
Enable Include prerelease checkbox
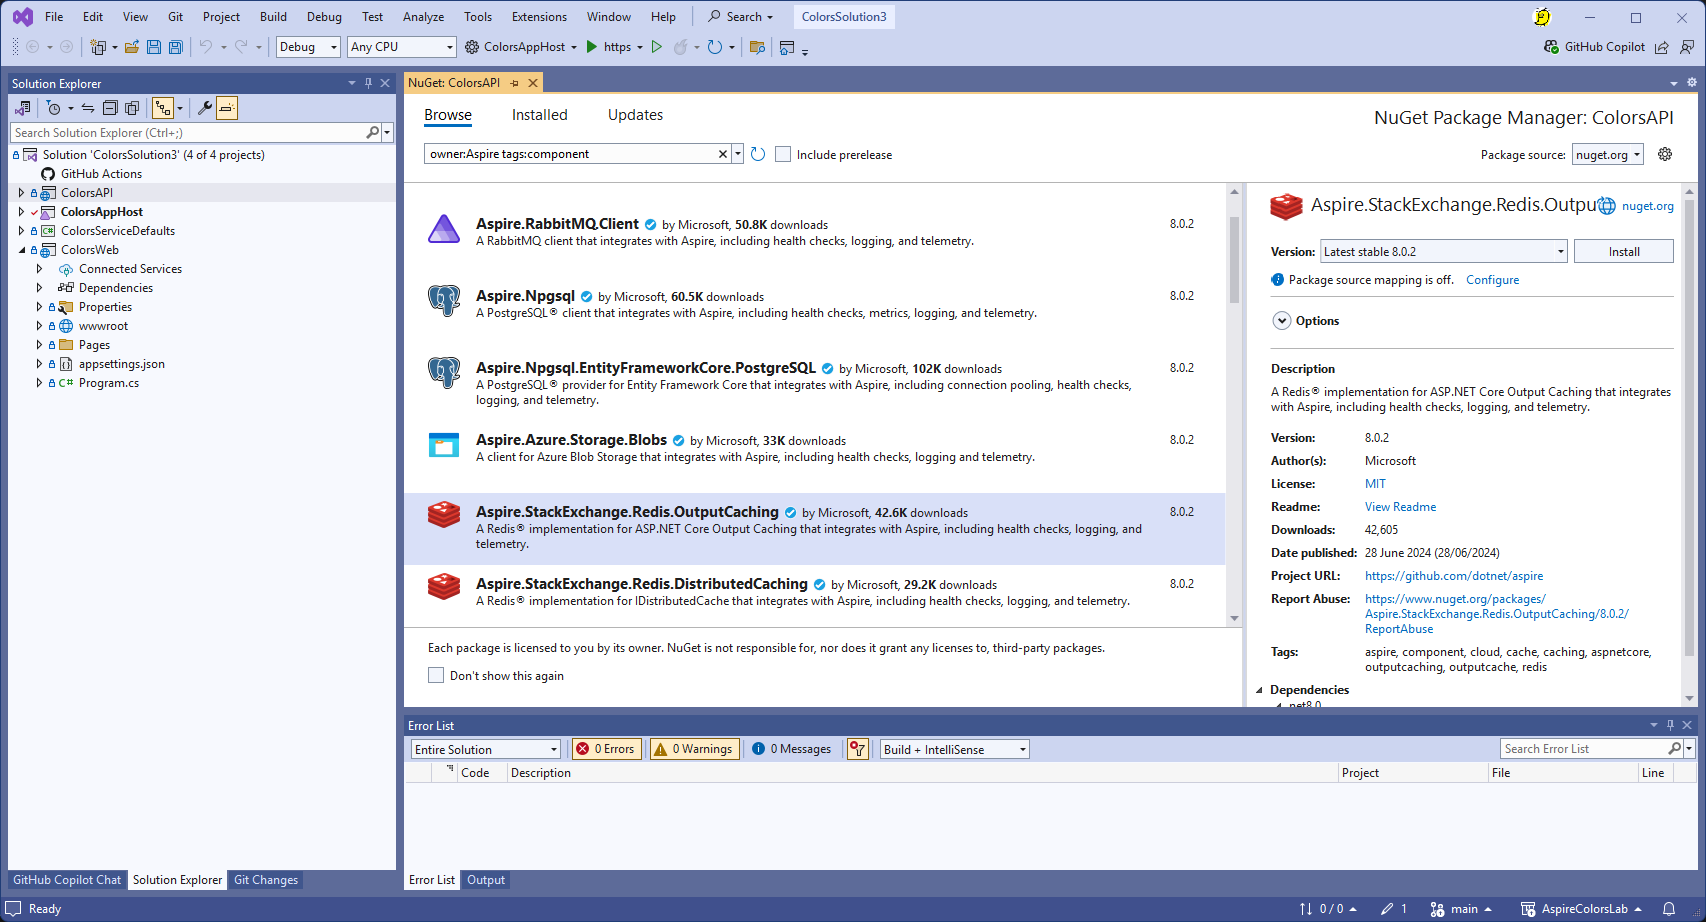coord(783,154)
